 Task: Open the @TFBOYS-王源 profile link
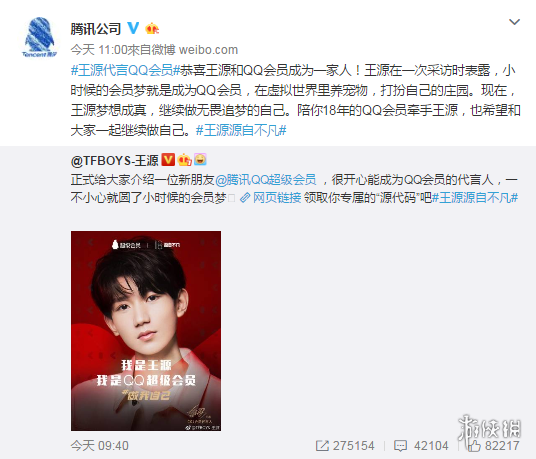pos(115,160)
